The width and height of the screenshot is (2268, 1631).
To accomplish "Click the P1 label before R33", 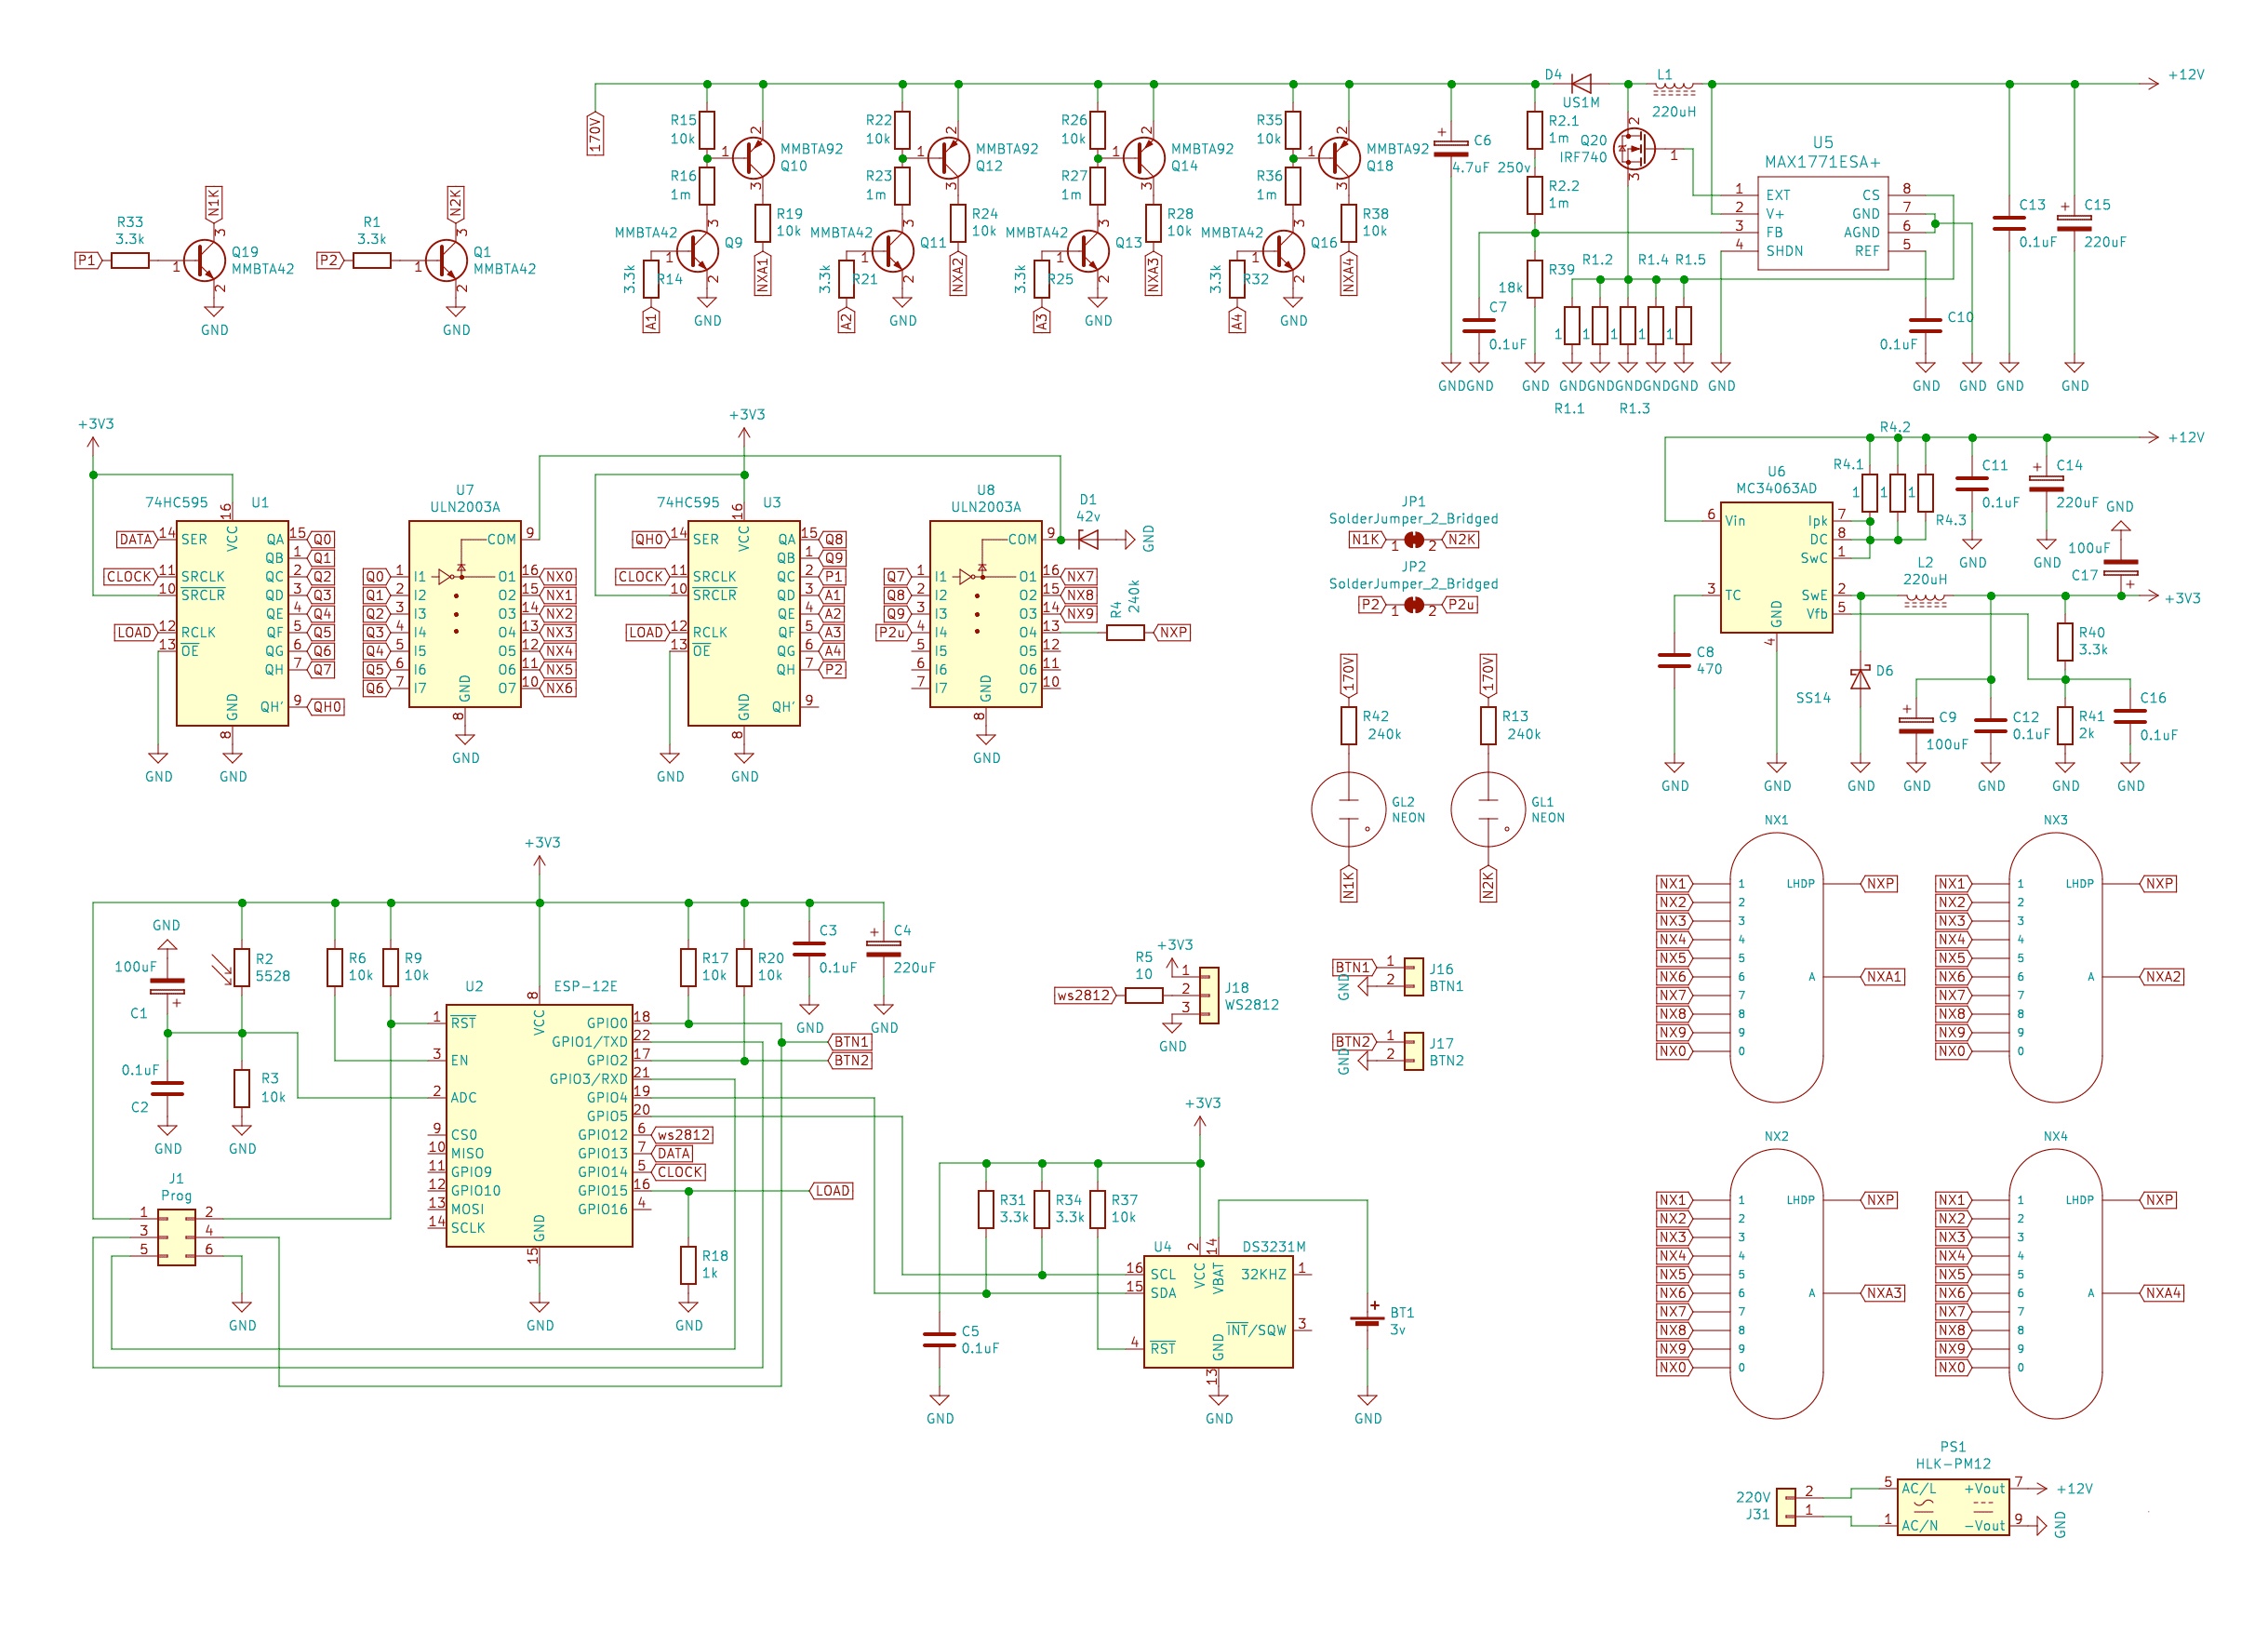I will (88, 261).
